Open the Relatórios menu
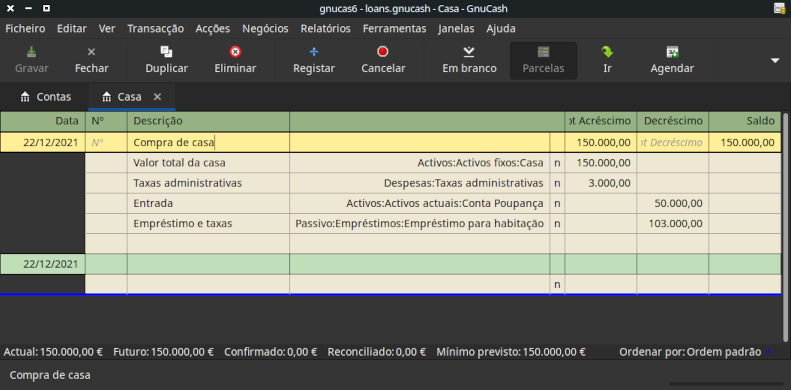This screenshot has width=791, height=390. point(325,28)
